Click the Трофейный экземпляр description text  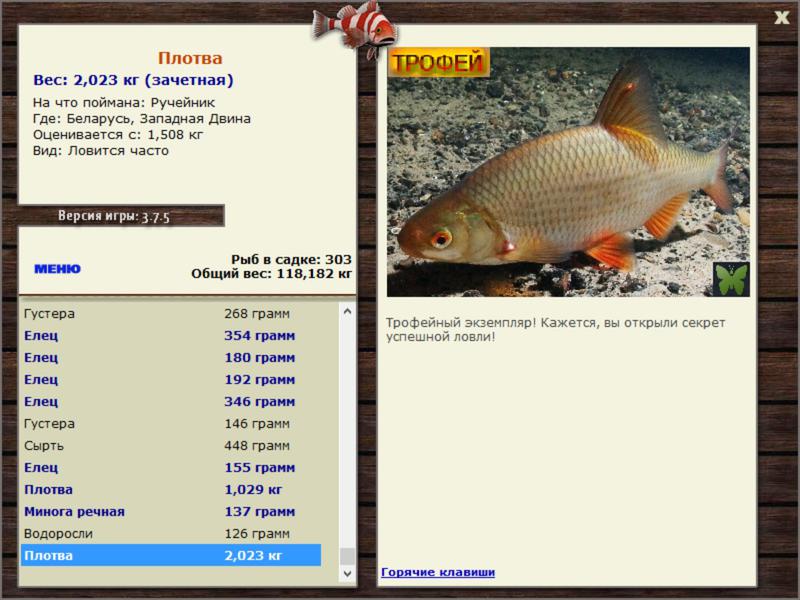(555, 329)
